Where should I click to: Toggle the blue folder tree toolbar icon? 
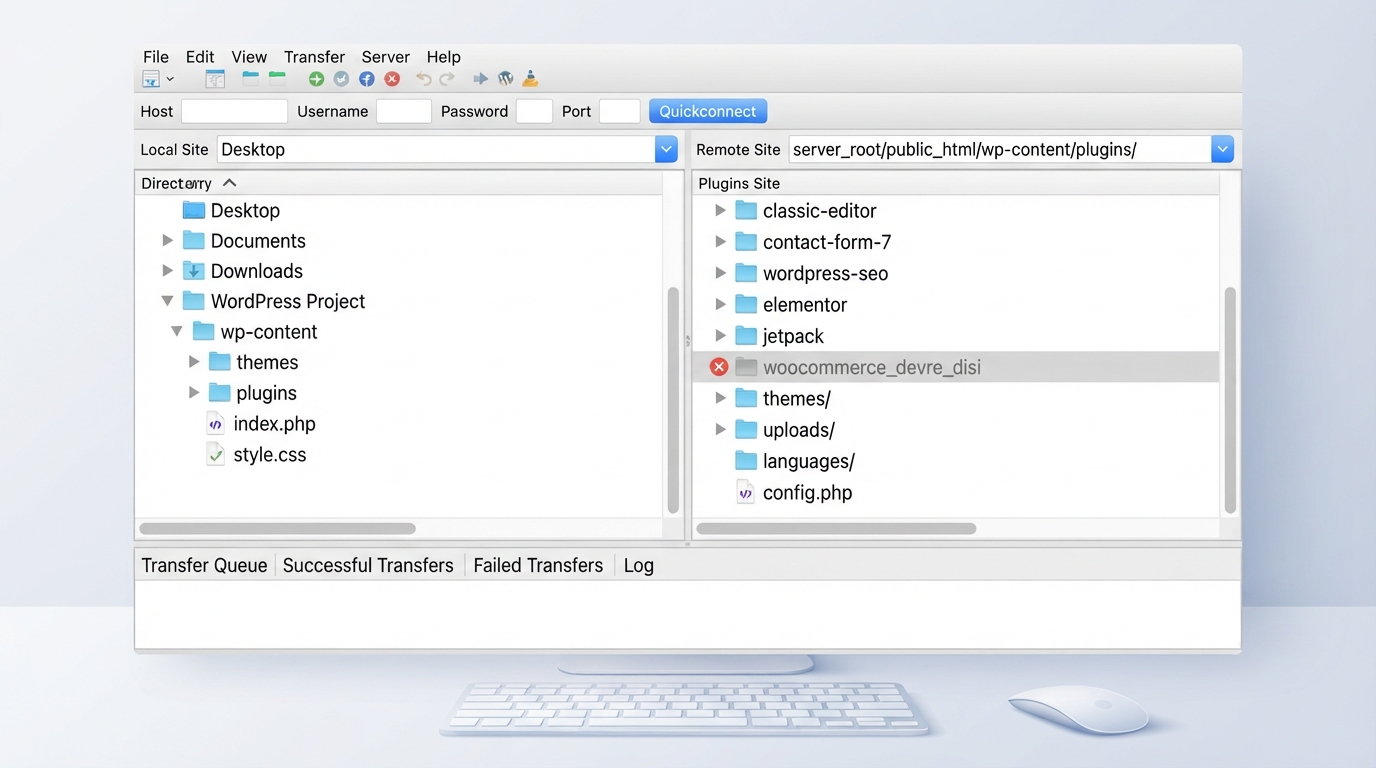pyautogui.click(x=250, y=79)
